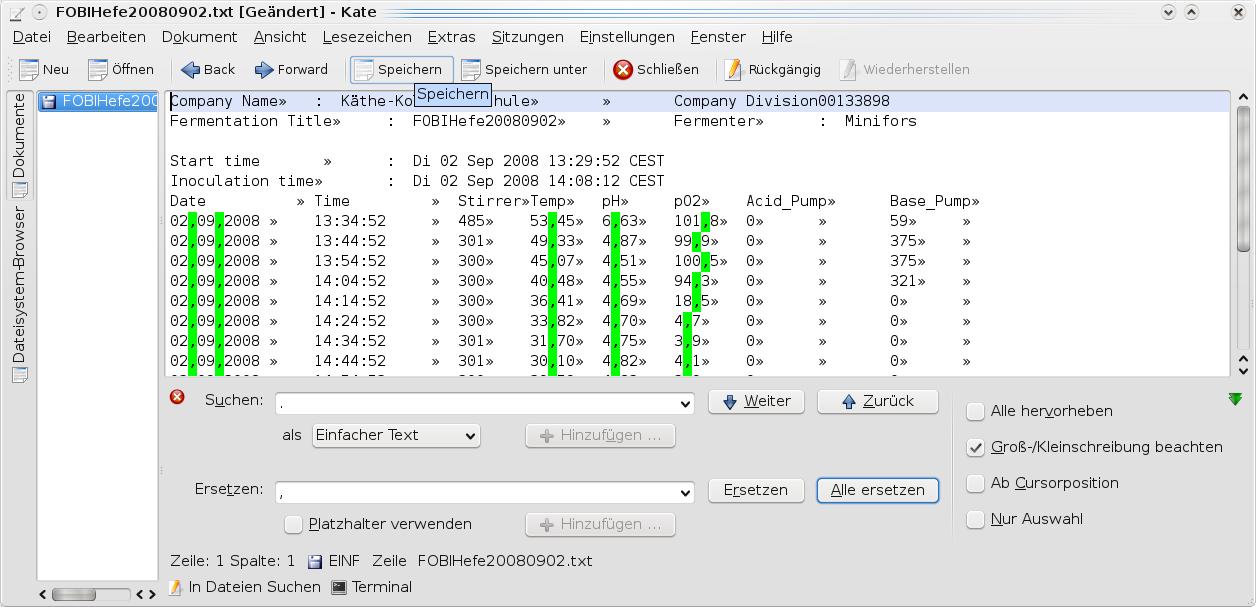
Task: Save the document with Speichern
Action: tap(401, 70)
